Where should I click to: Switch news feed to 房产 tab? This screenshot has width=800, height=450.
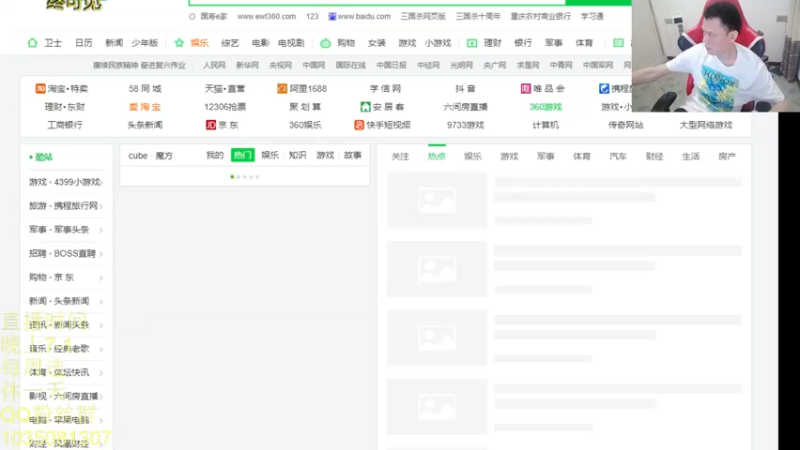click(x=727, y=156)
